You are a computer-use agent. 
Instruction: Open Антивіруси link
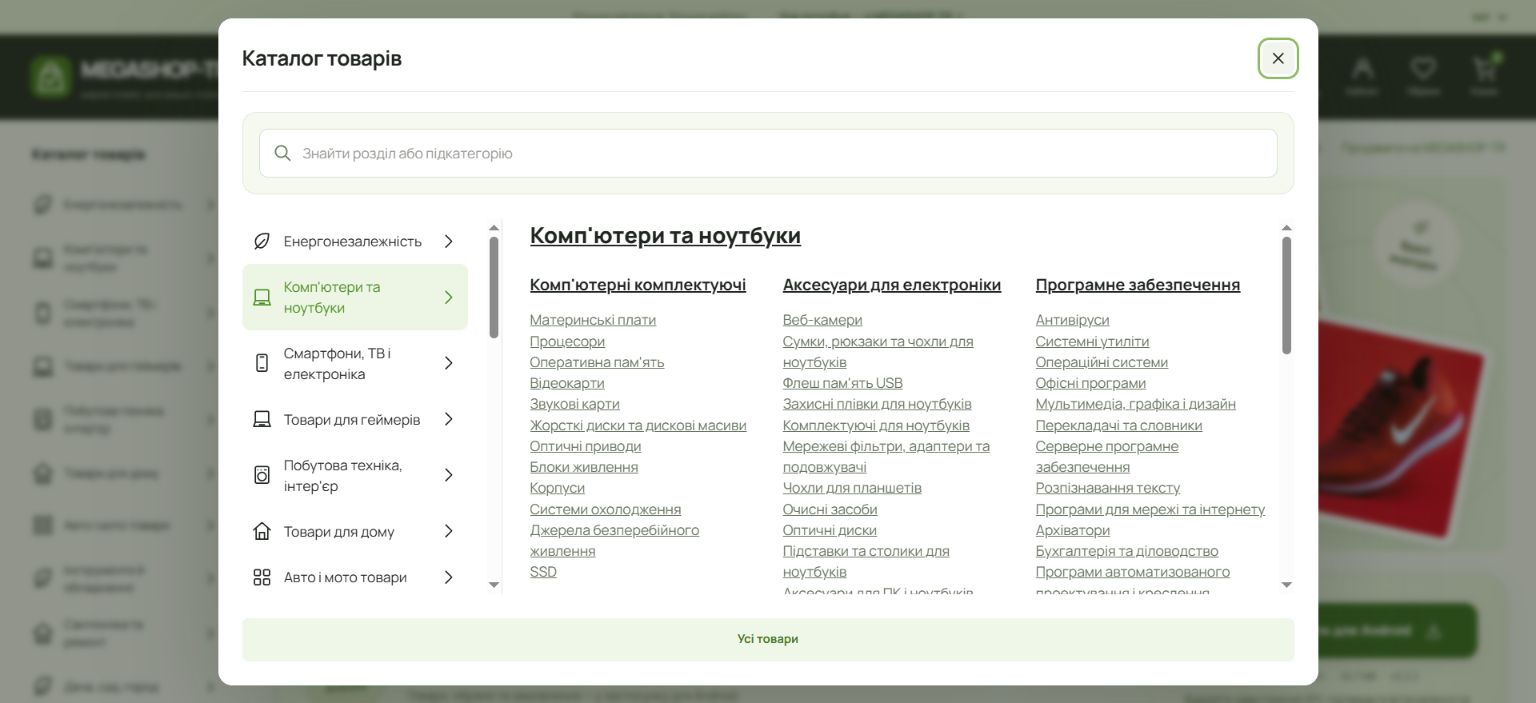pos(1072,320)
